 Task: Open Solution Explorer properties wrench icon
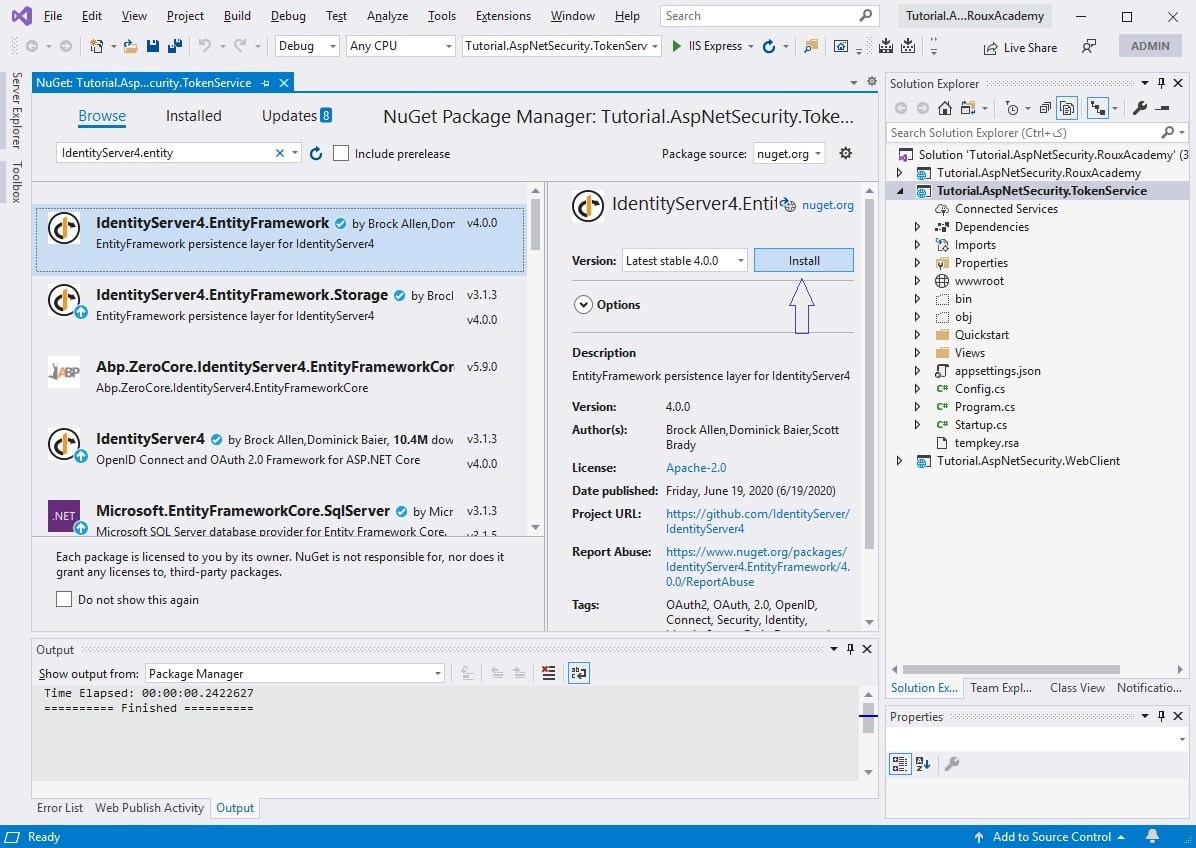[x=1140, y=106]
